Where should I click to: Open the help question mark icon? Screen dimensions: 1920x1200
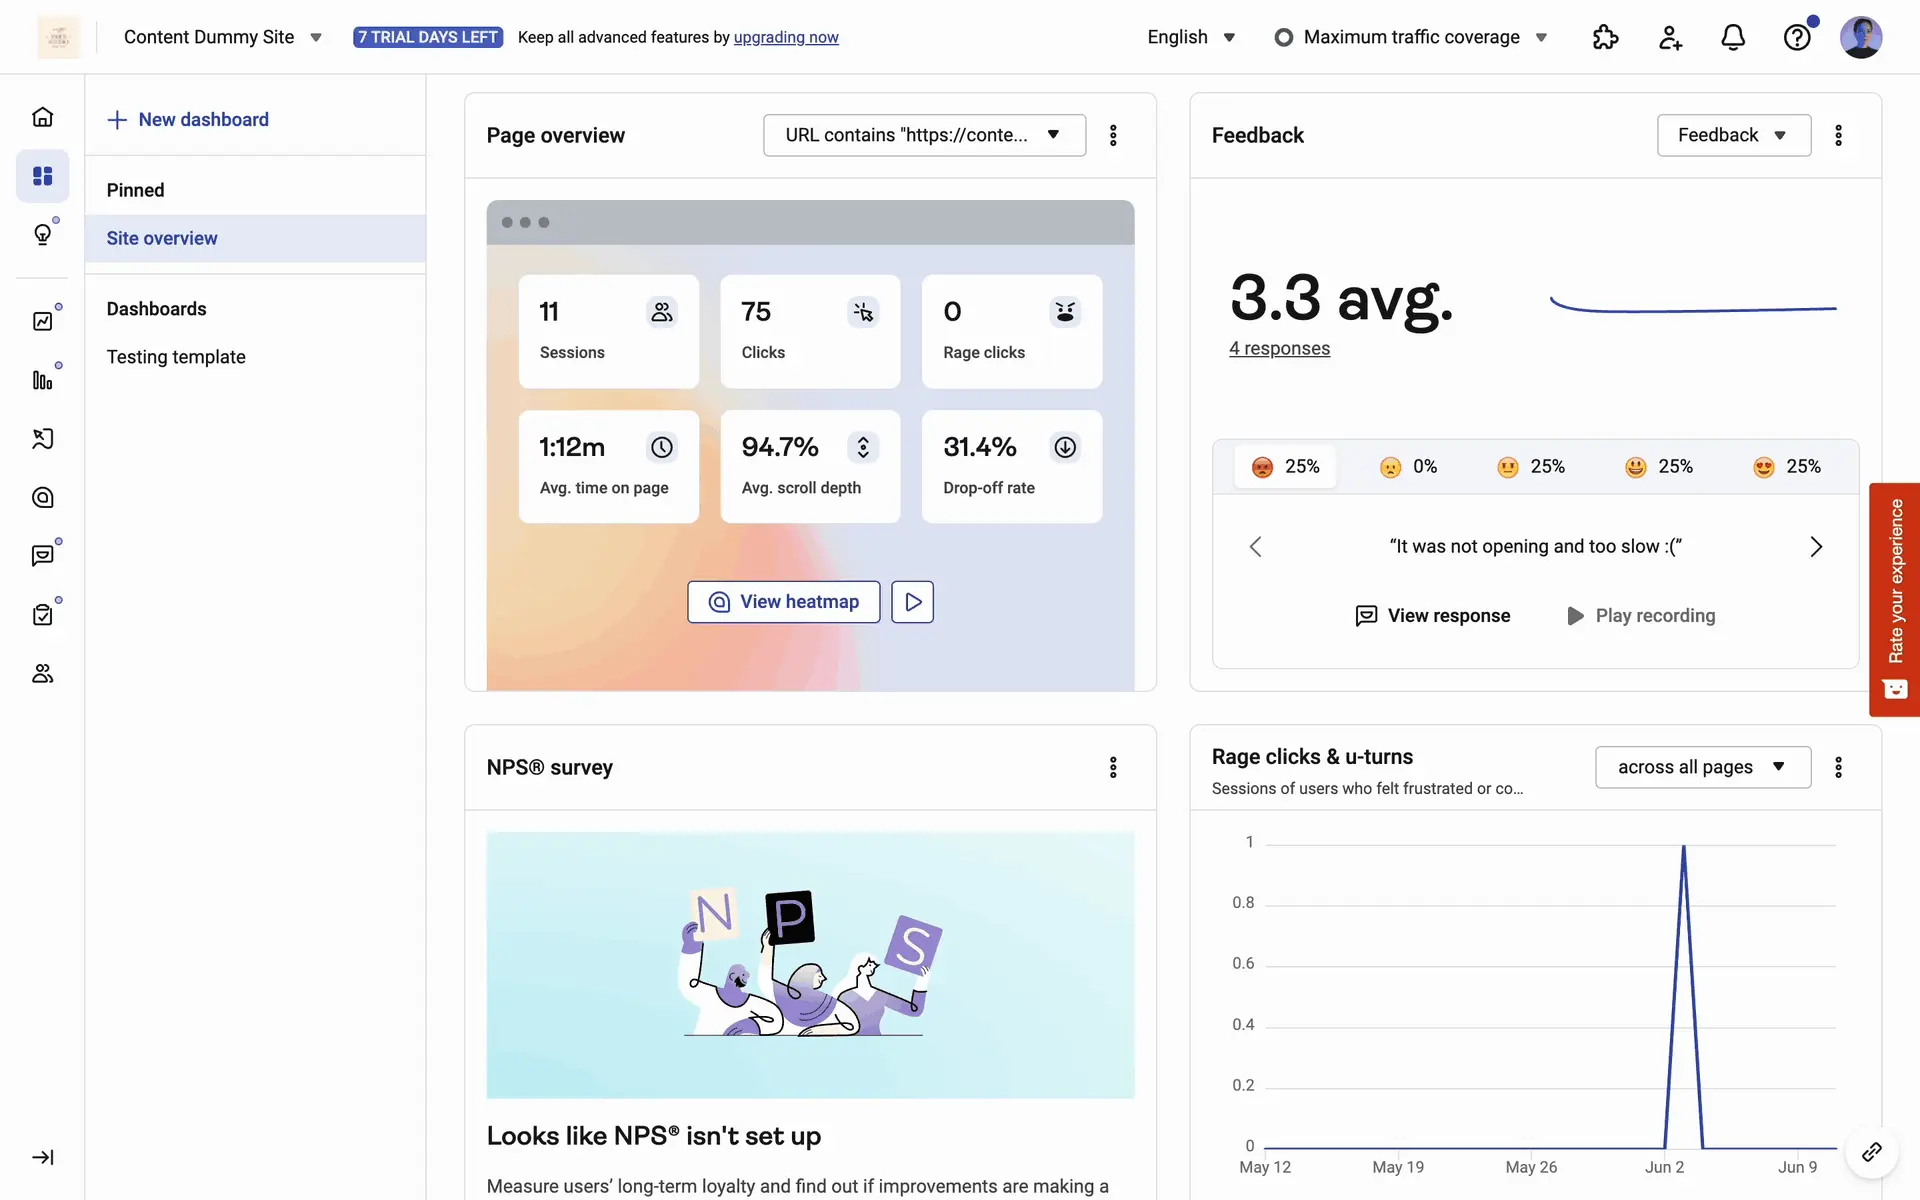[1797, 37]
